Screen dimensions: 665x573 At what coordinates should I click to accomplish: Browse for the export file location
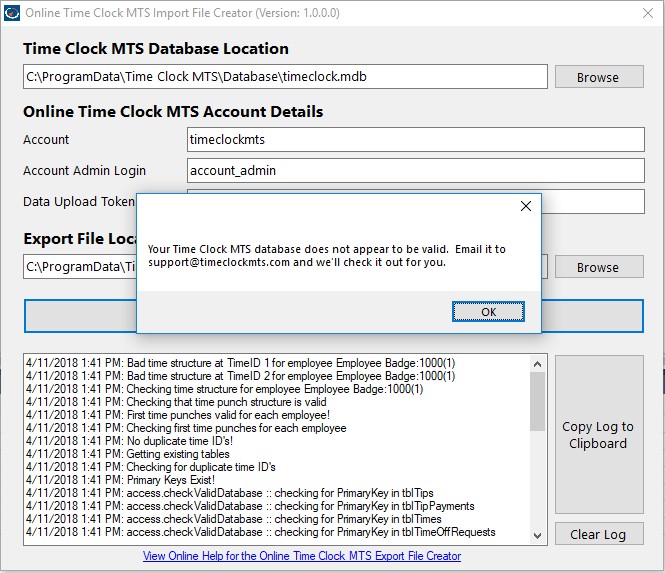599,267
